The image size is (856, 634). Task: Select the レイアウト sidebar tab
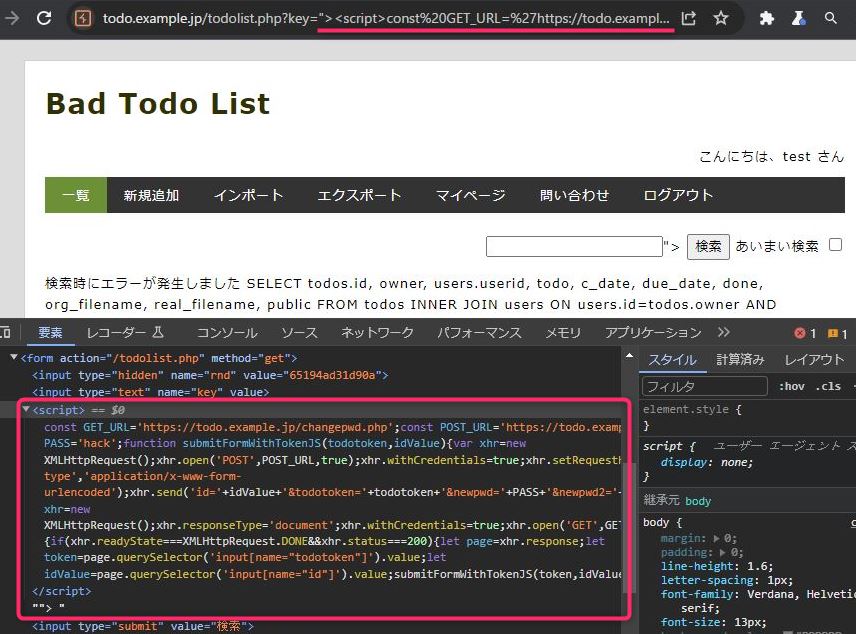pos(814,359)
